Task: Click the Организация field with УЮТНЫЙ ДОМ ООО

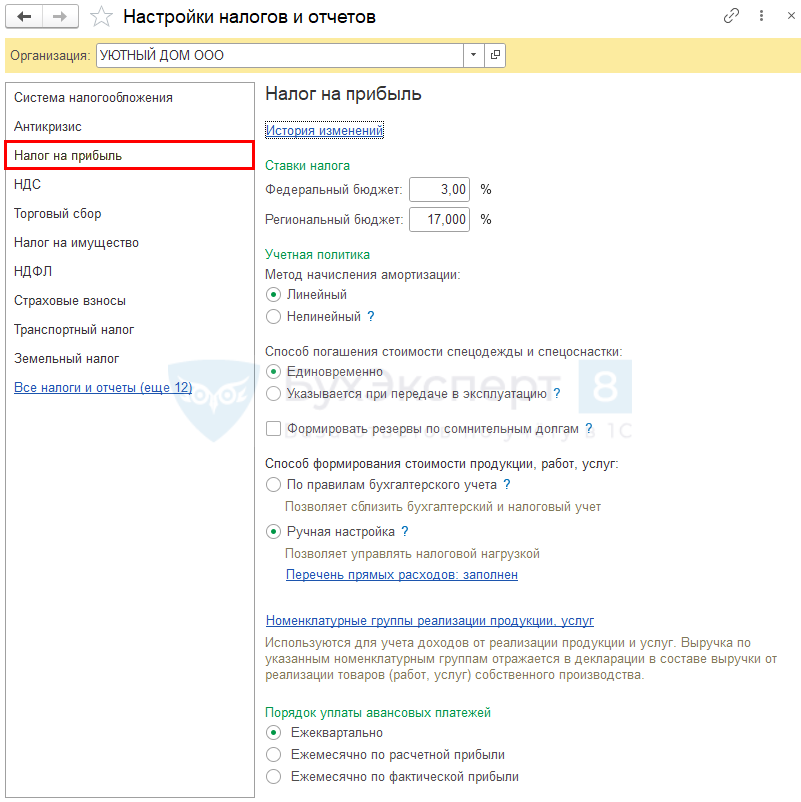Action: (280, 55)
